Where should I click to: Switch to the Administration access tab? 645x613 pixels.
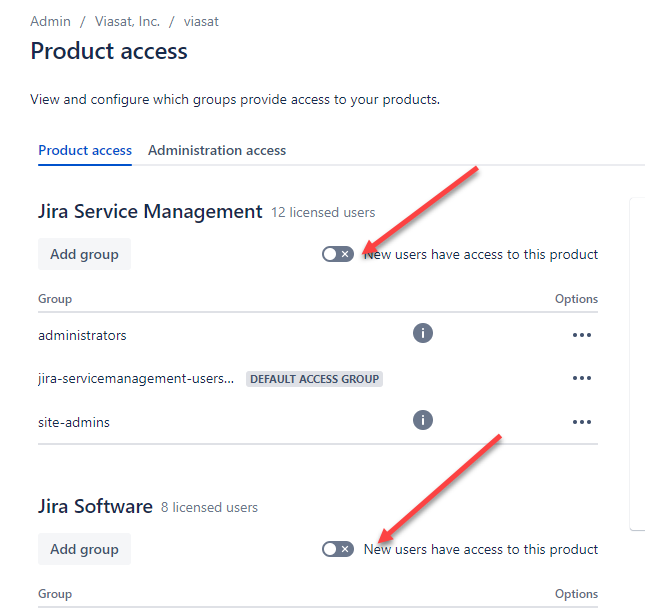[217, 150]
